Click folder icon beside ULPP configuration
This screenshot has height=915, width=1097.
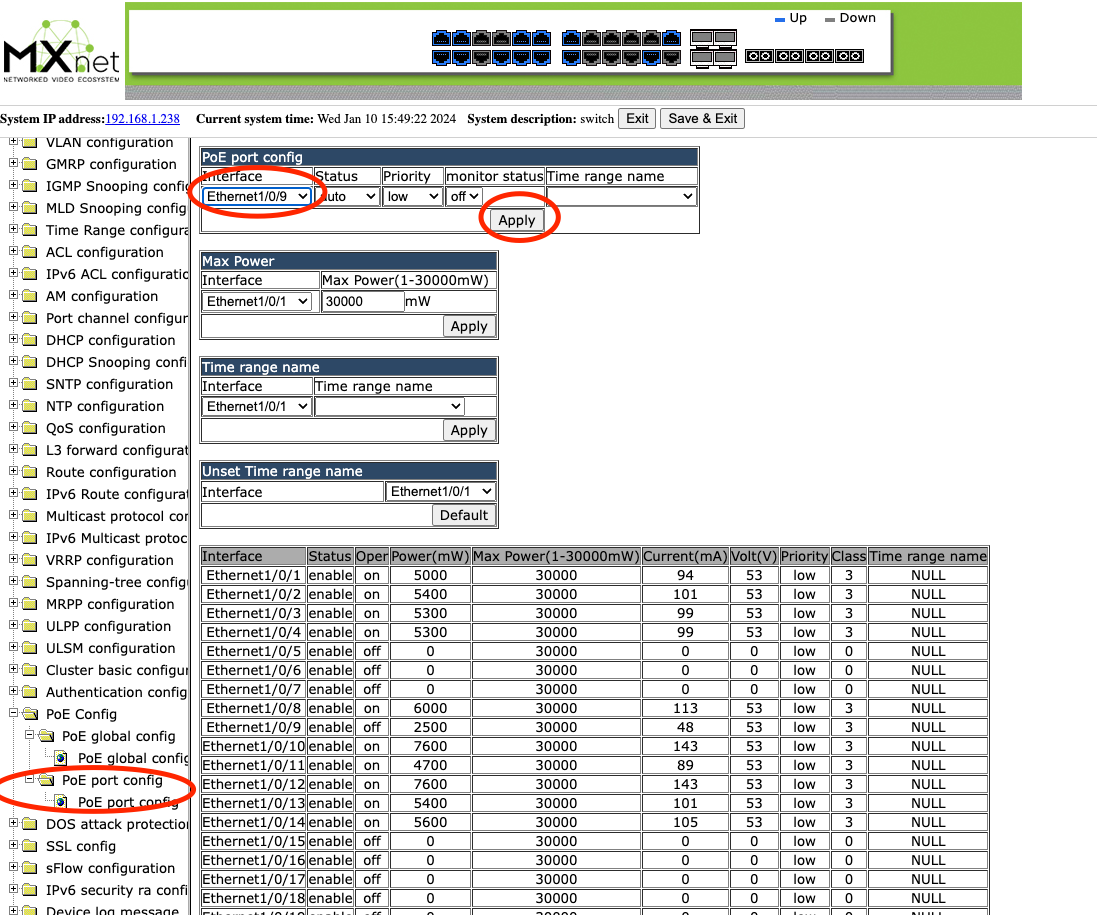pyautogui.click(x=29, y=627)
